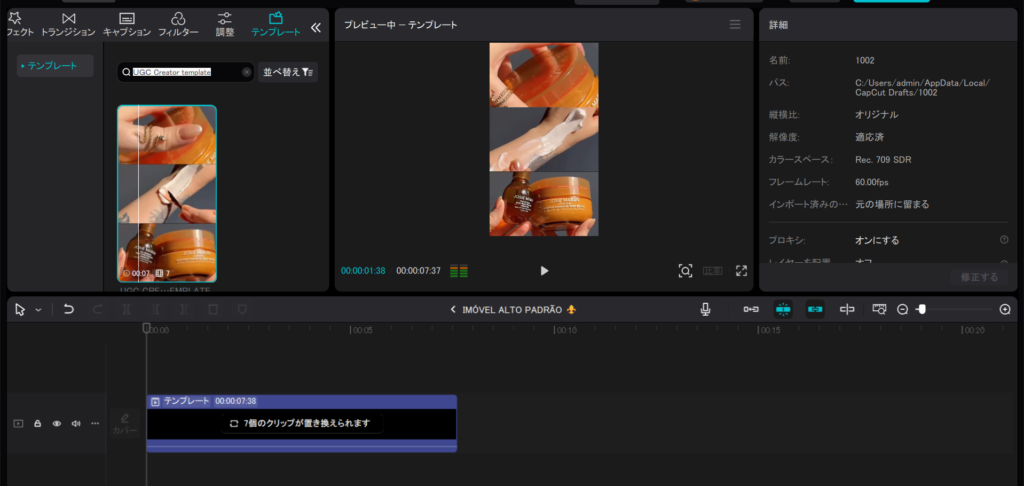
Task: Lock the main track
Action: 38,423
